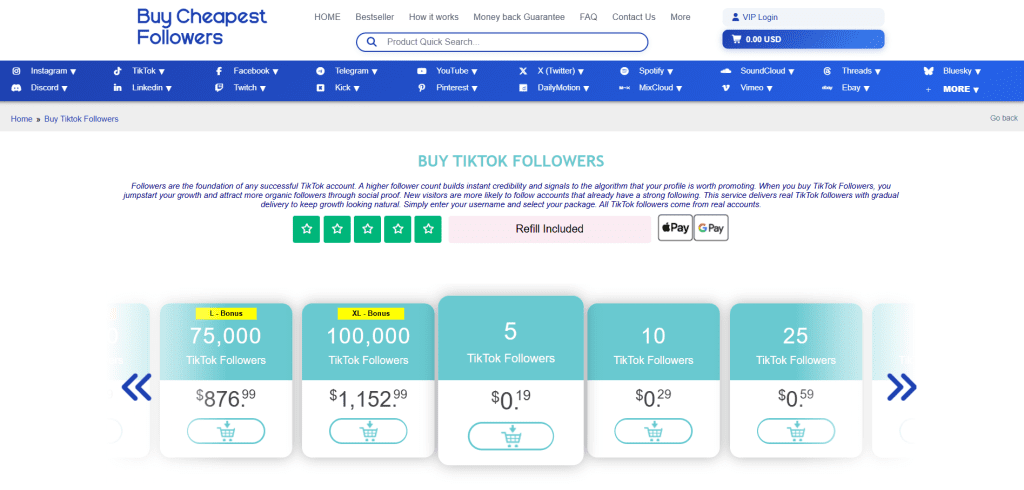The height and width of the screenshot is (490, 1024).
Task: Click the DailyMotion logo icon
Action: click(x=523, y=88)
